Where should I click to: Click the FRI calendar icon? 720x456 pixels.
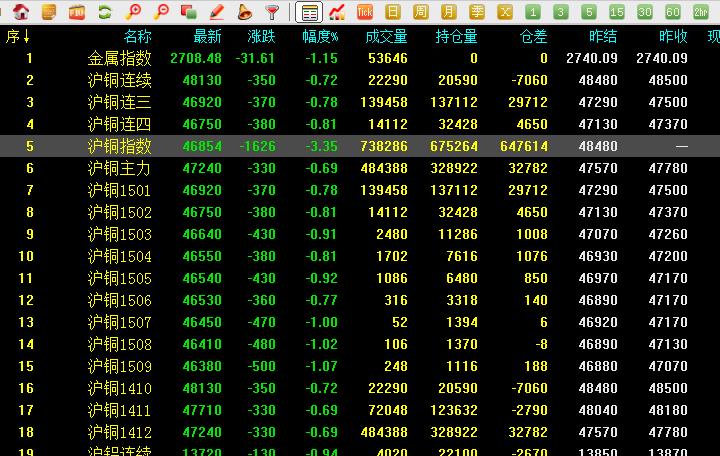[x=76, y=12]
